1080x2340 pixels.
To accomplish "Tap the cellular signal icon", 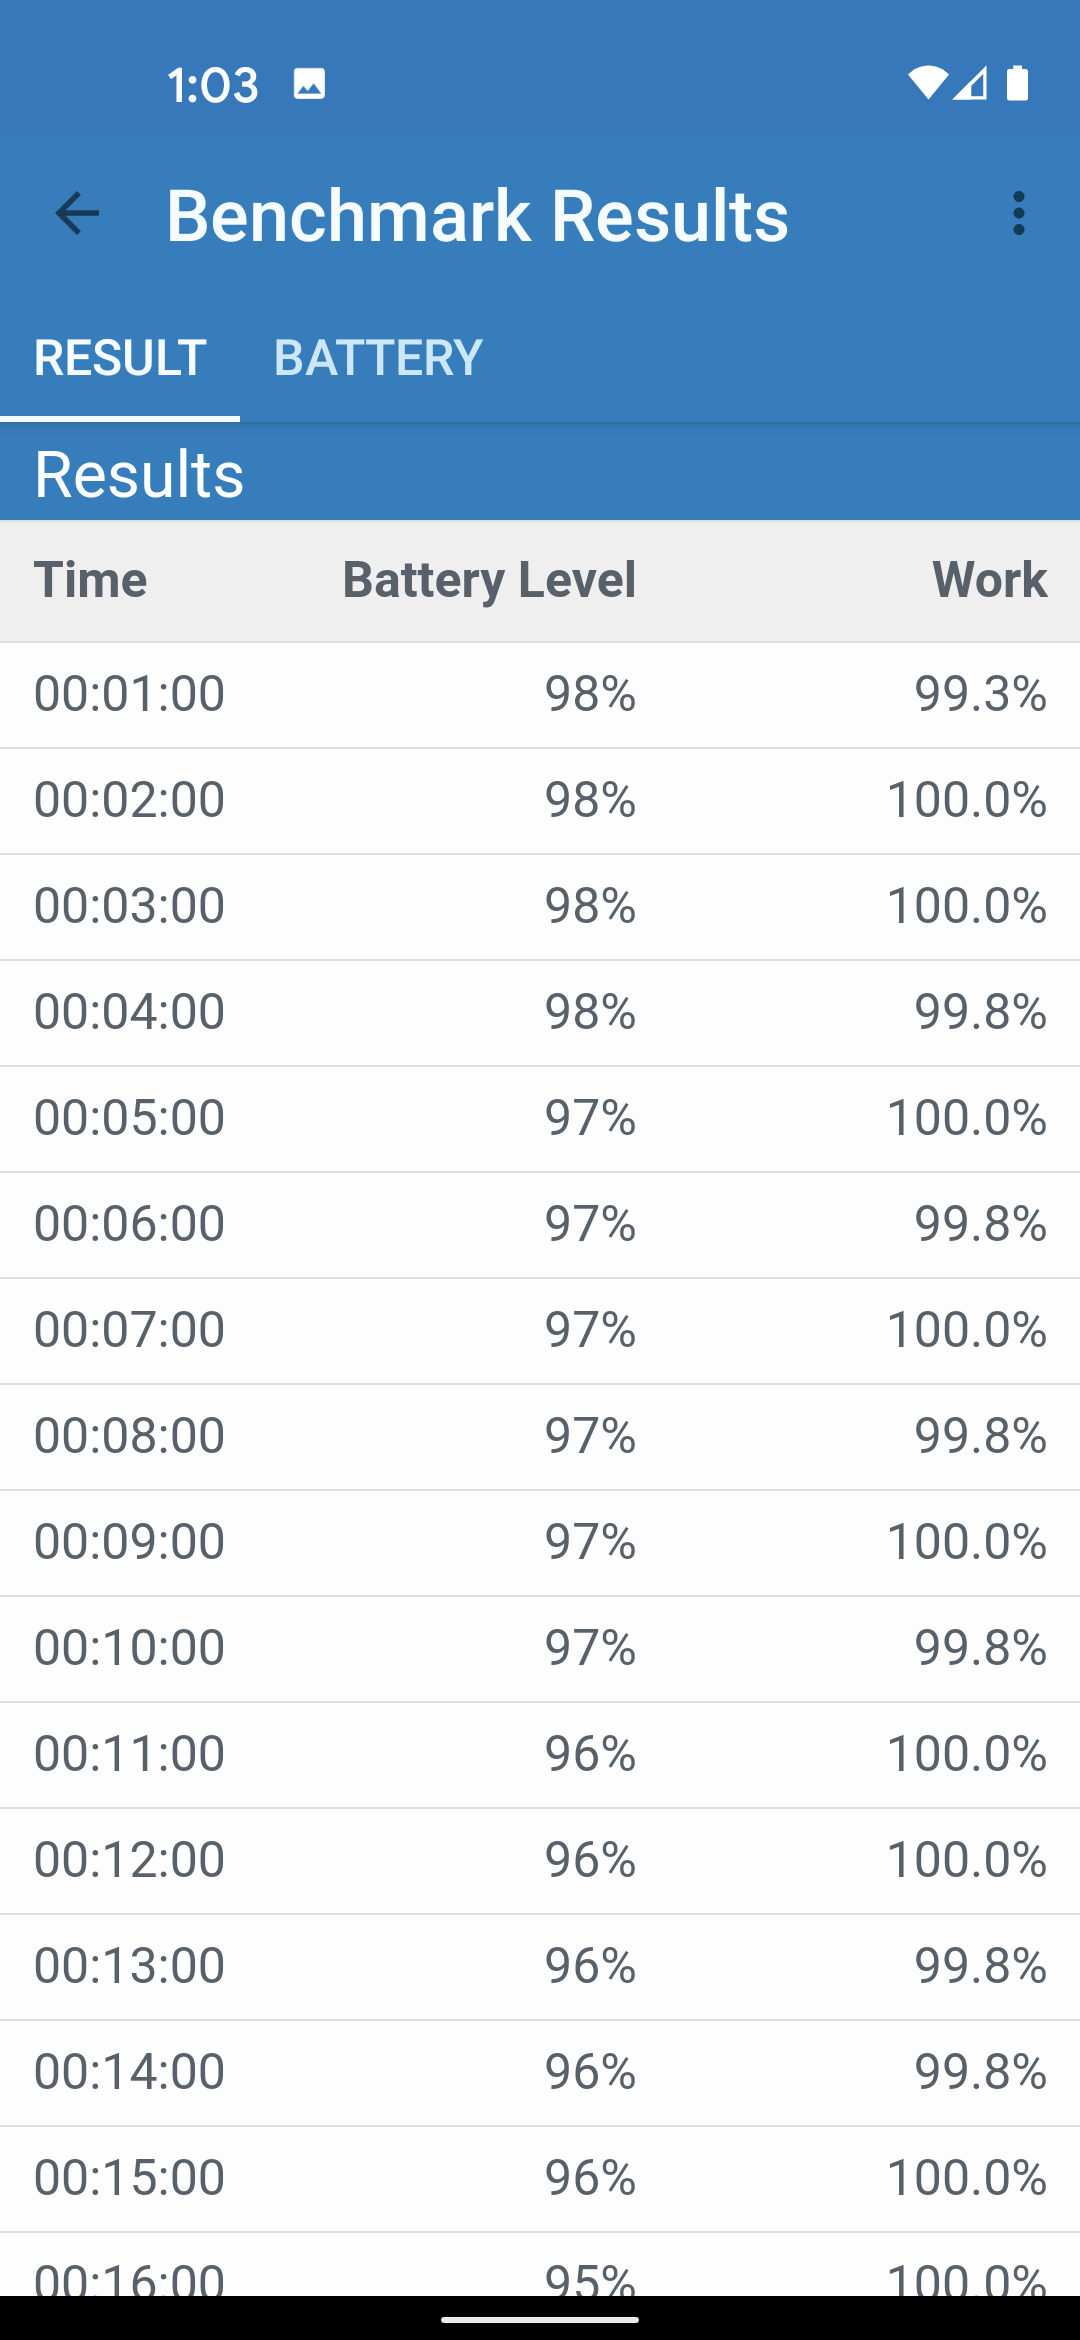I will [970, 84].
